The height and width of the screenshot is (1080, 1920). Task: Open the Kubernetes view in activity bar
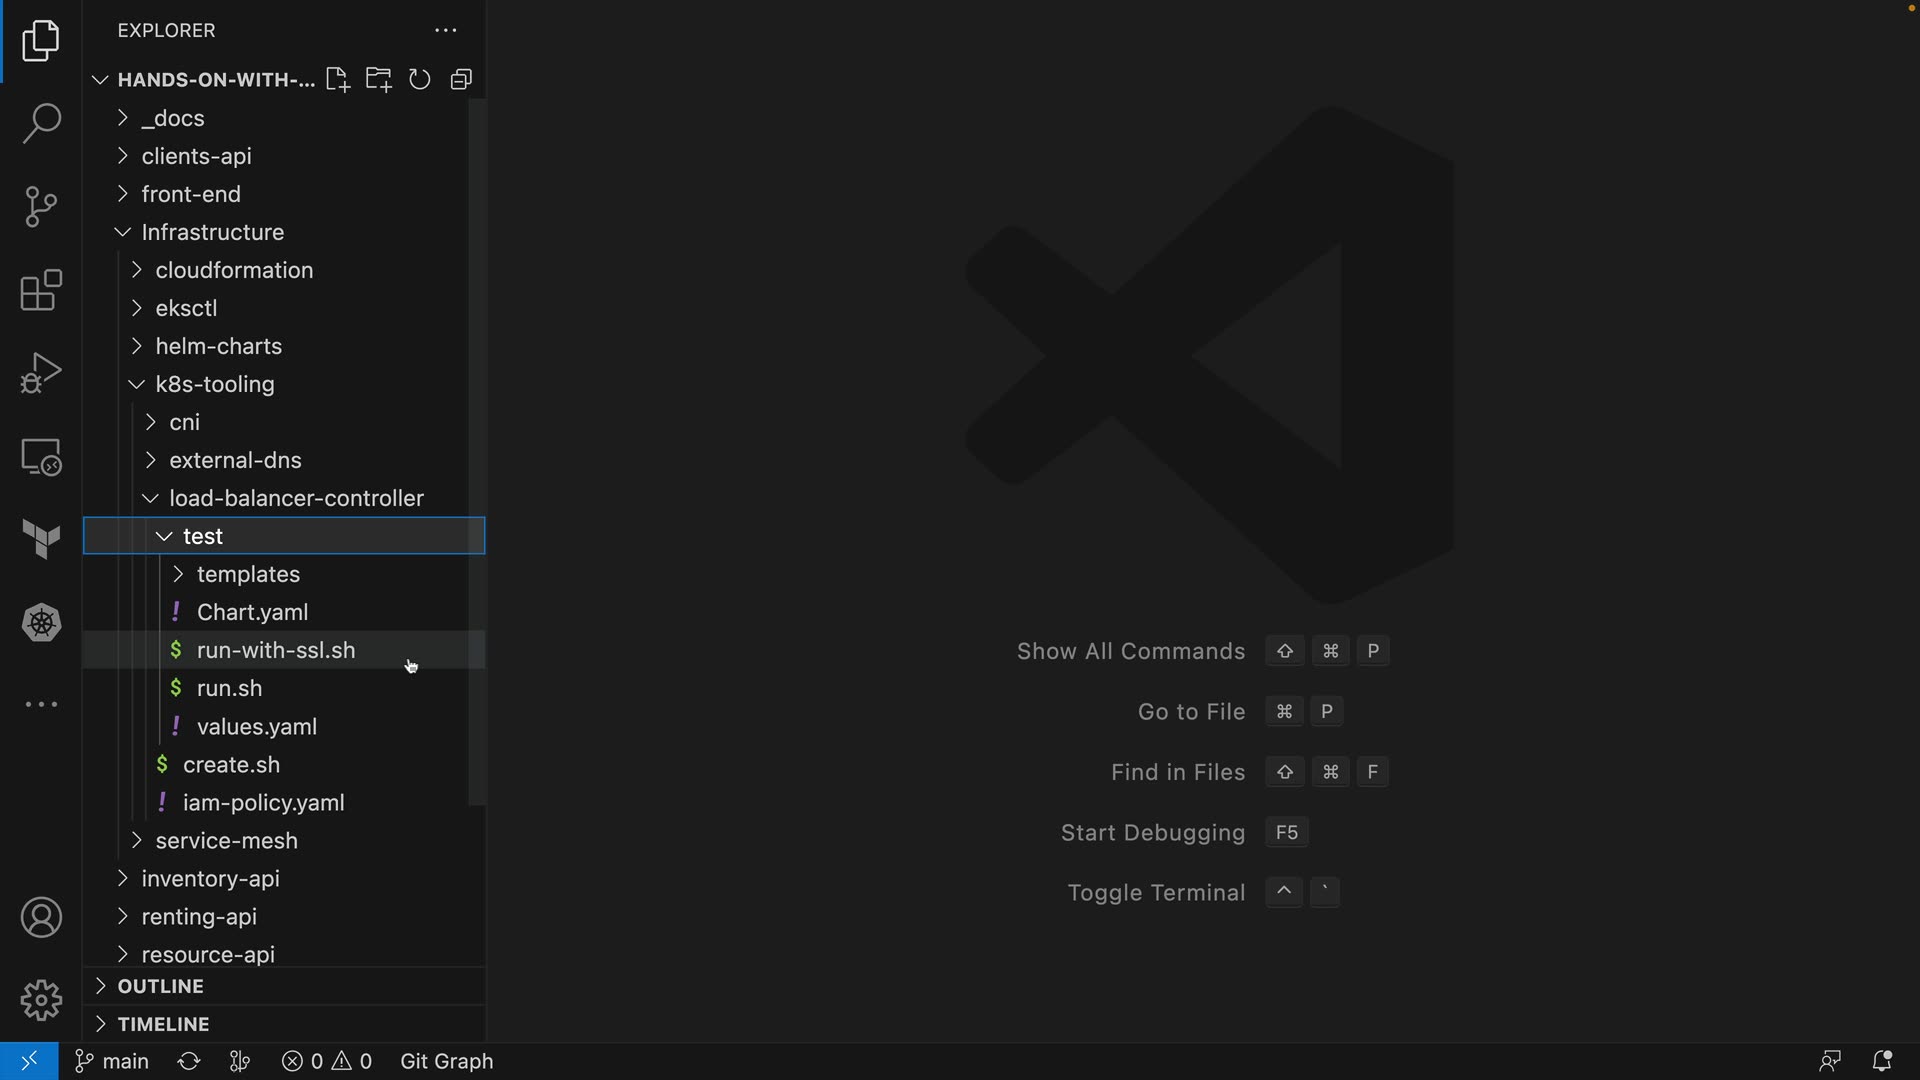[41, 623]
